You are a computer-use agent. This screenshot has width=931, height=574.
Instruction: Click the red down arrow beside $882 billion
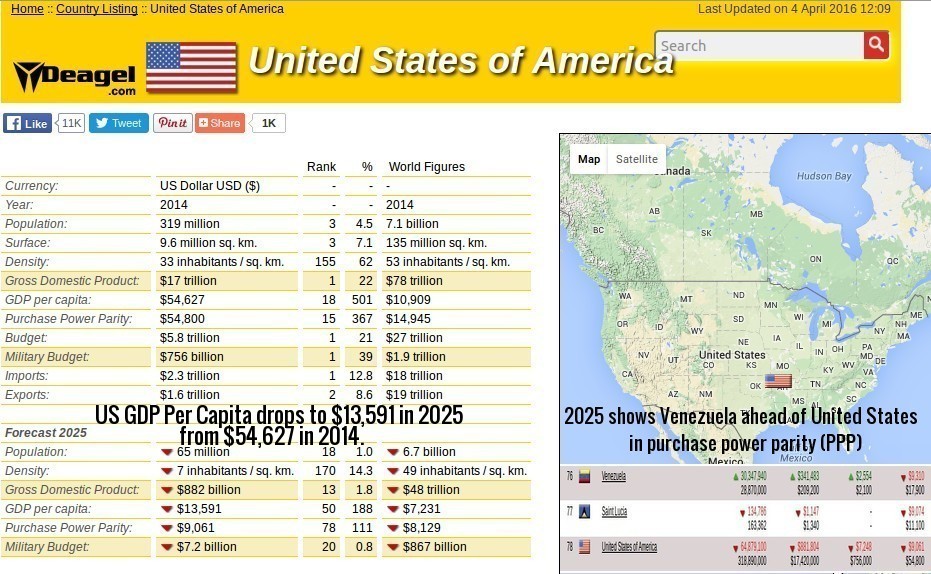coord(167,490)
